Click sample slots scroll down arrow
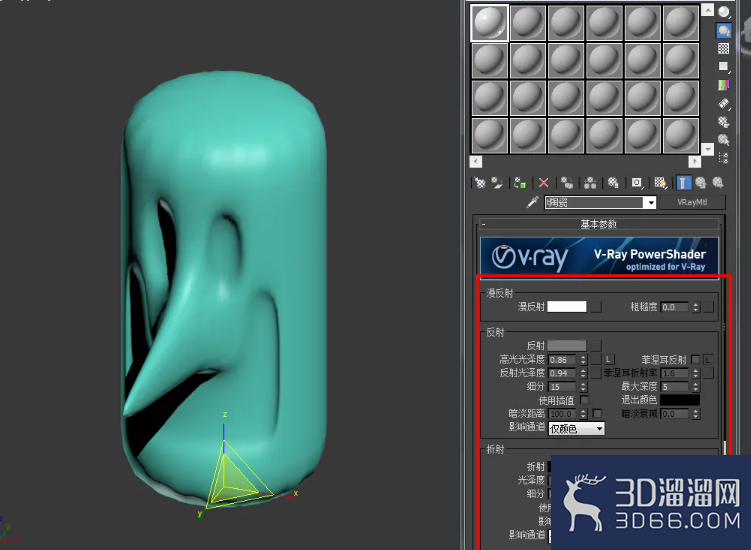Viewport: 751px width, 550px height. [707, 149]
